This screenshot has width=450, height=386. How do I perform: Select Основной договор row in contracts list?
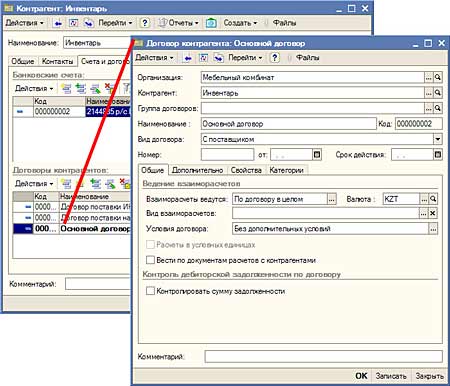(x=72, y=229)
